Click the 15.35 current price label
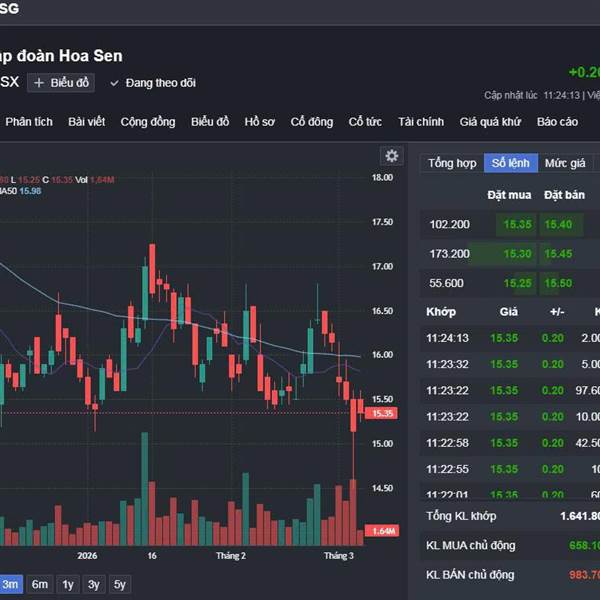The image size is (600, 600). coord(382,413)
